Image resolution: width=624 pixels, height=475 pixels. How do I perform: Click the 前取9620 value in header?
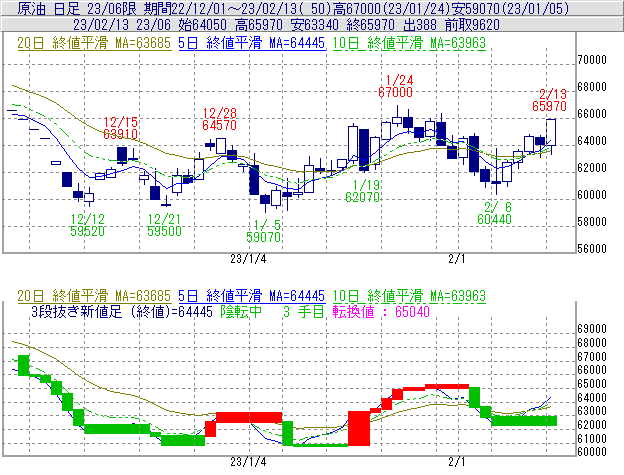472,25
